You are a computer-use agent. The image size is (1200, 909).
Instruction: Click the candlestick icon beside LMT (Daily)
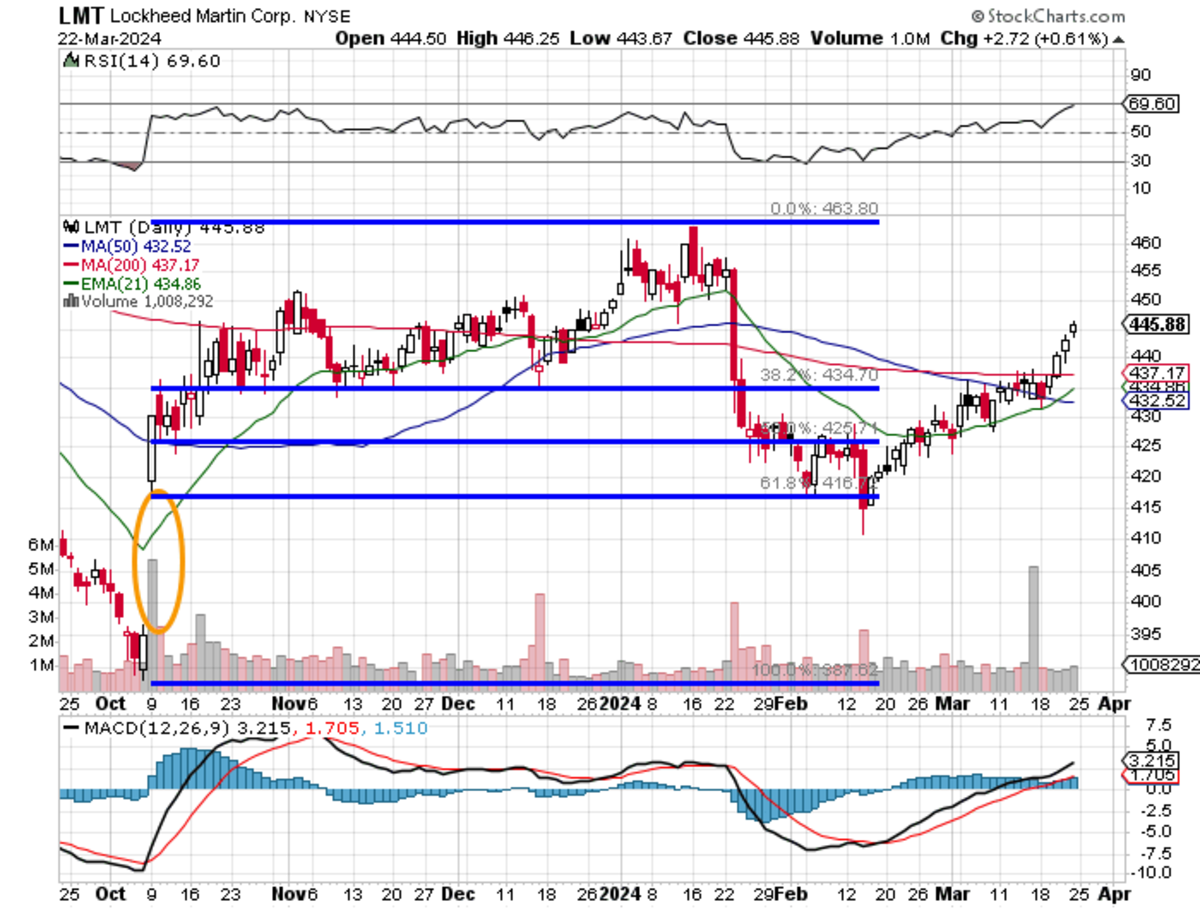(69, 227)
